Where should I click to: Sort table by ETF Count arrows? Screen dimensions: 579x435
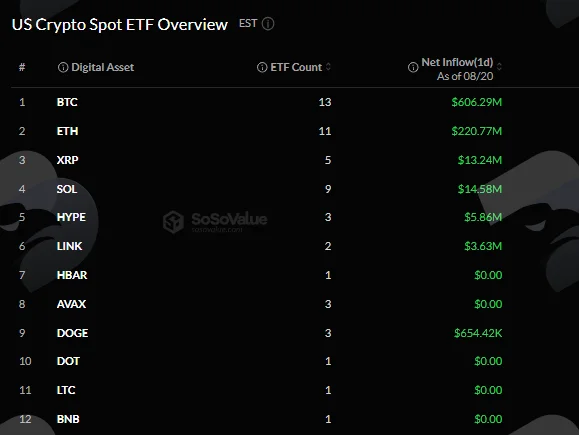pyautogui.click(x=328, y=67)
